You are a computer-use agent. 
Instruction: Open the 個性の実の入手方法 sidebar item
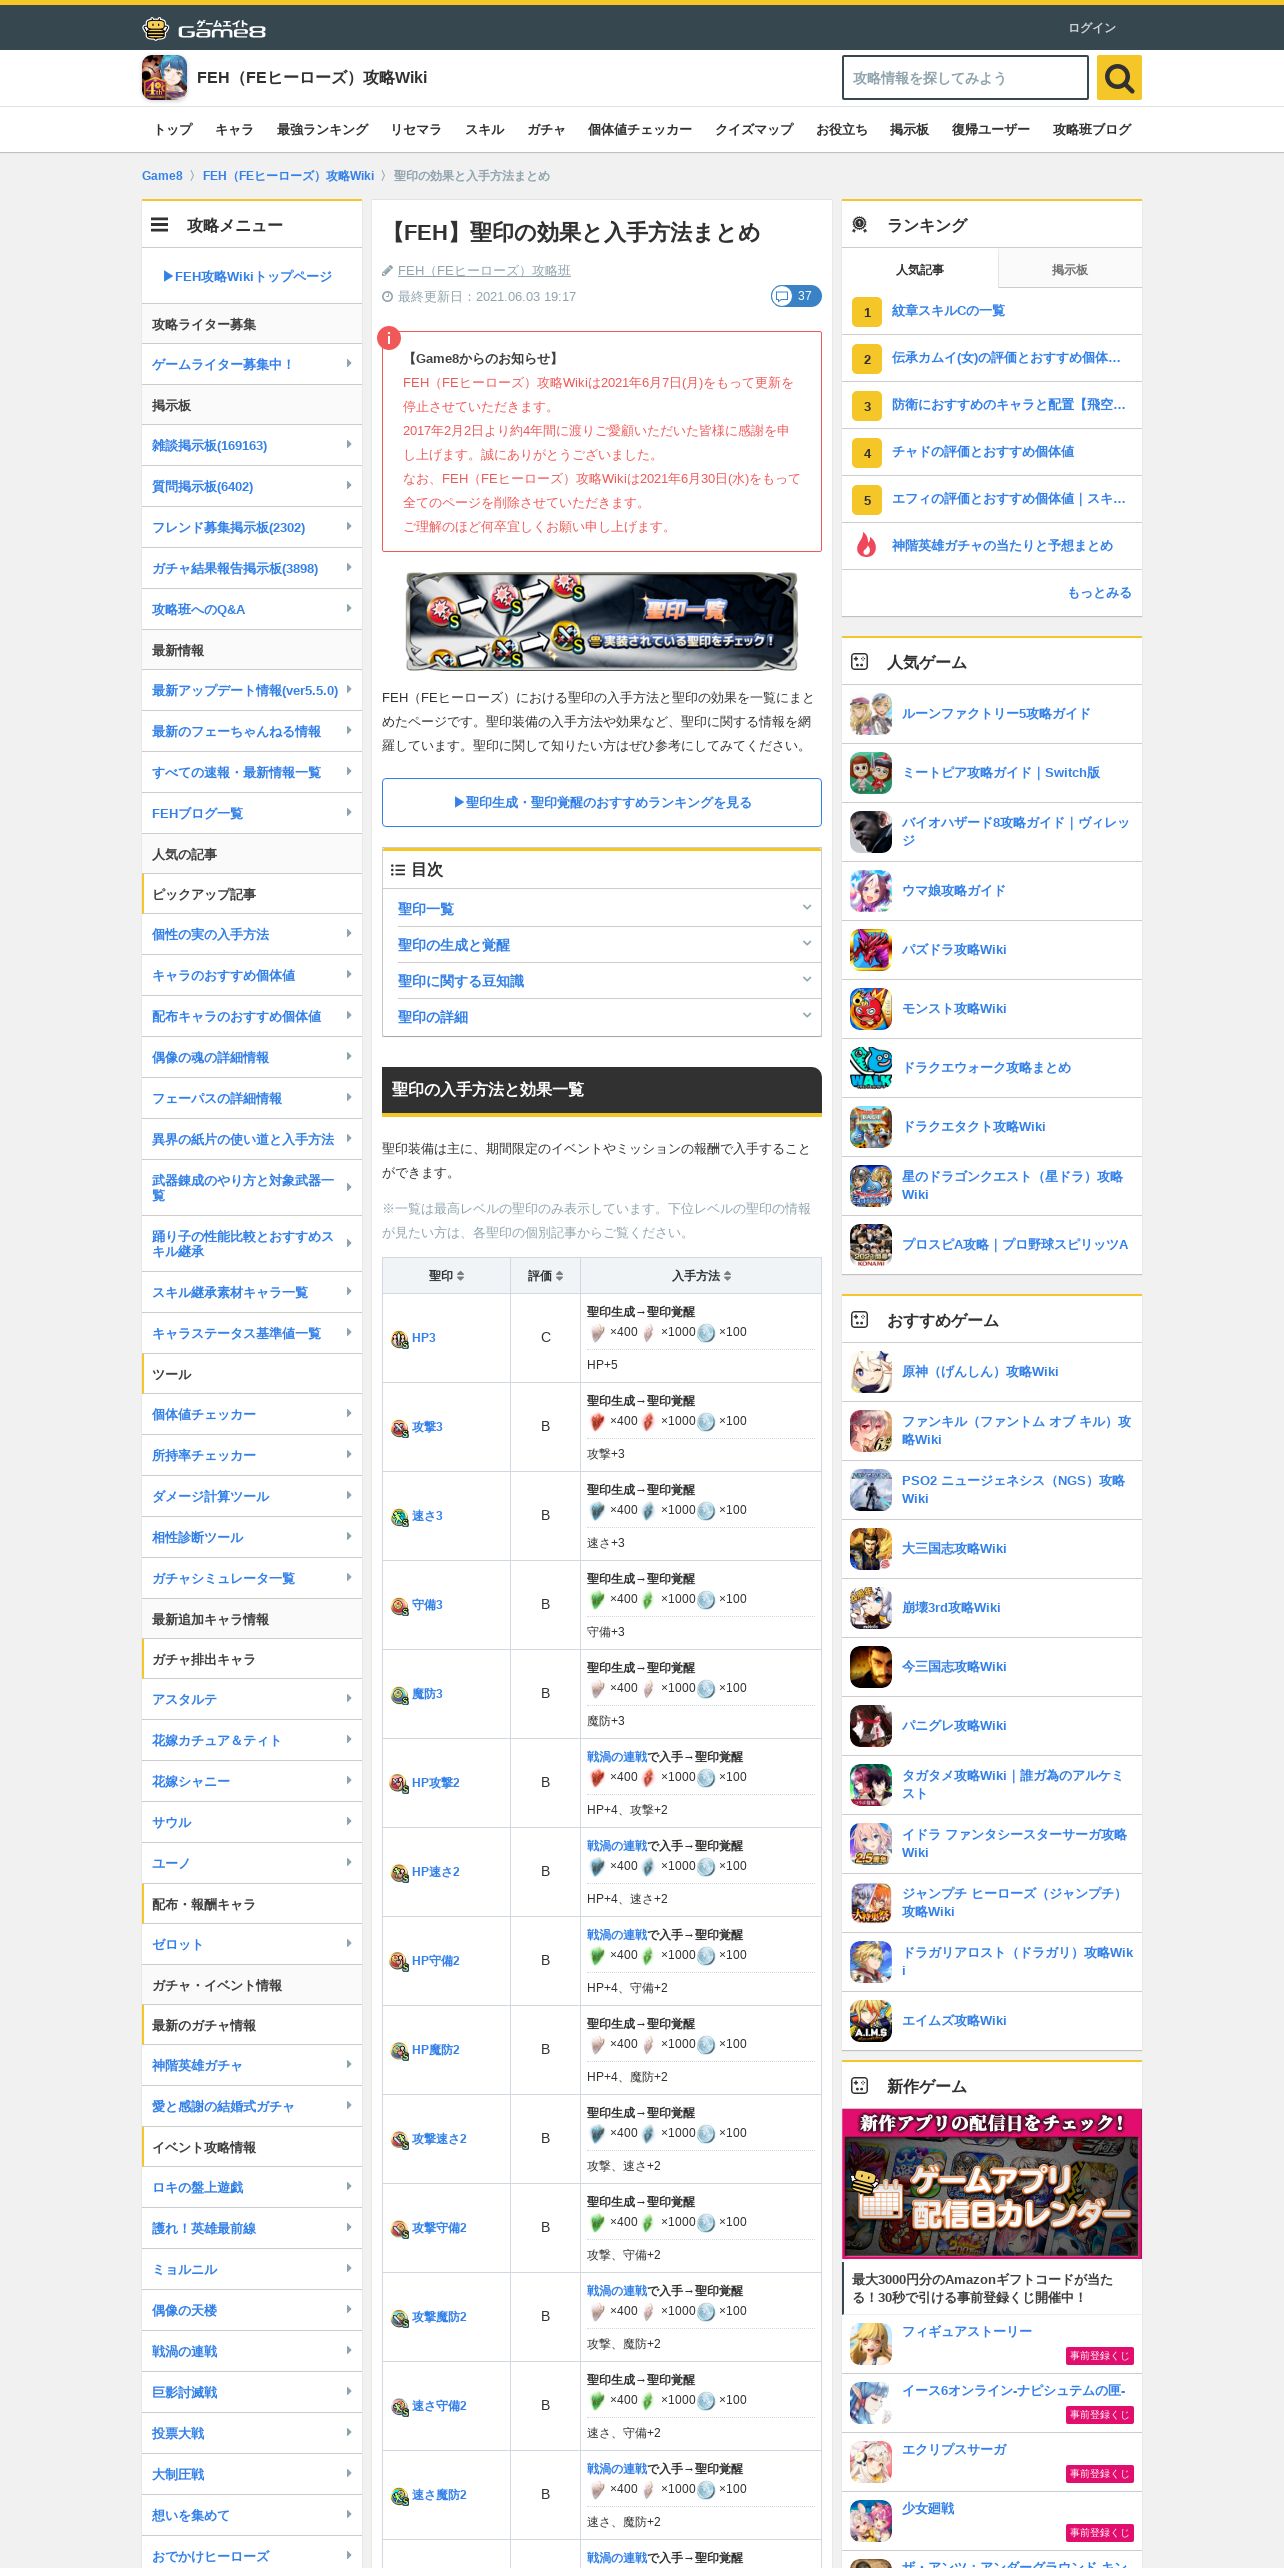coord(252,934)
